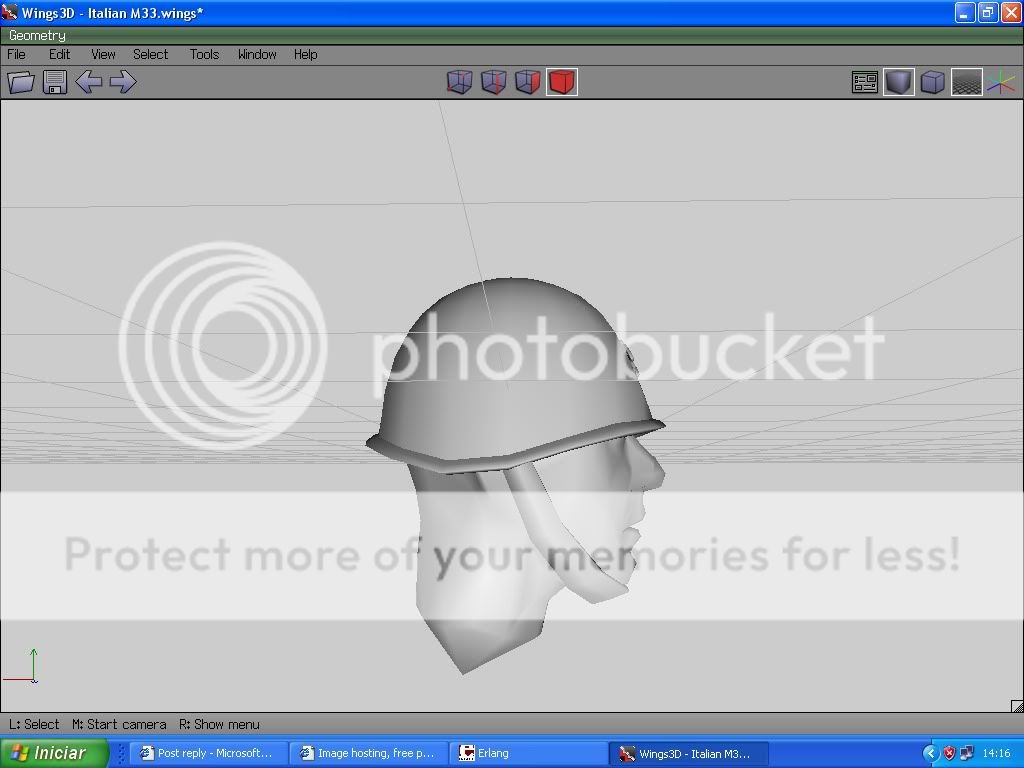Select the red body selection mode cube
Viewport: 1024px width, 768px height.
562,82
